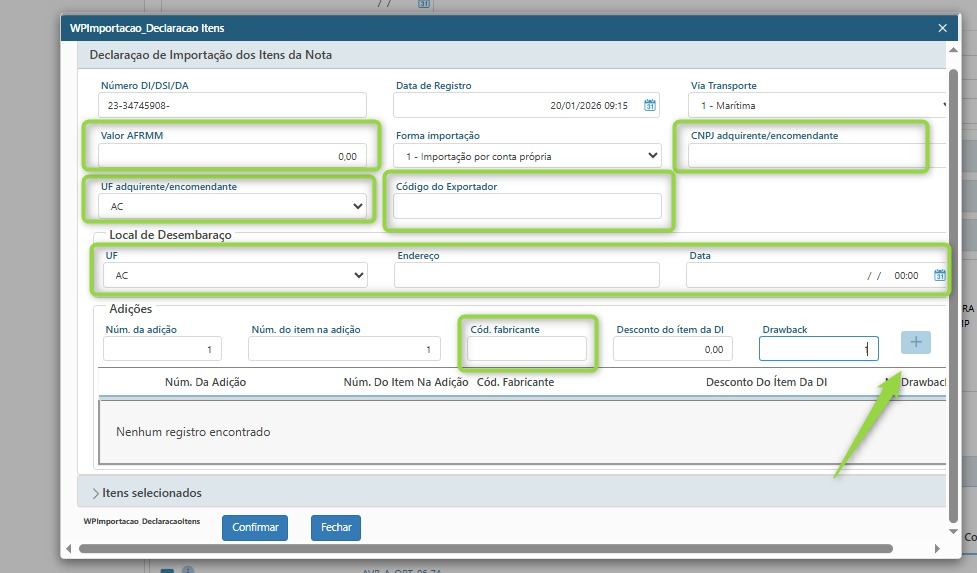The height and width of the screenshot is (573, 977).
Task: Click the Desconto Do Ítem Da DI column header
Action: point(766,382)
